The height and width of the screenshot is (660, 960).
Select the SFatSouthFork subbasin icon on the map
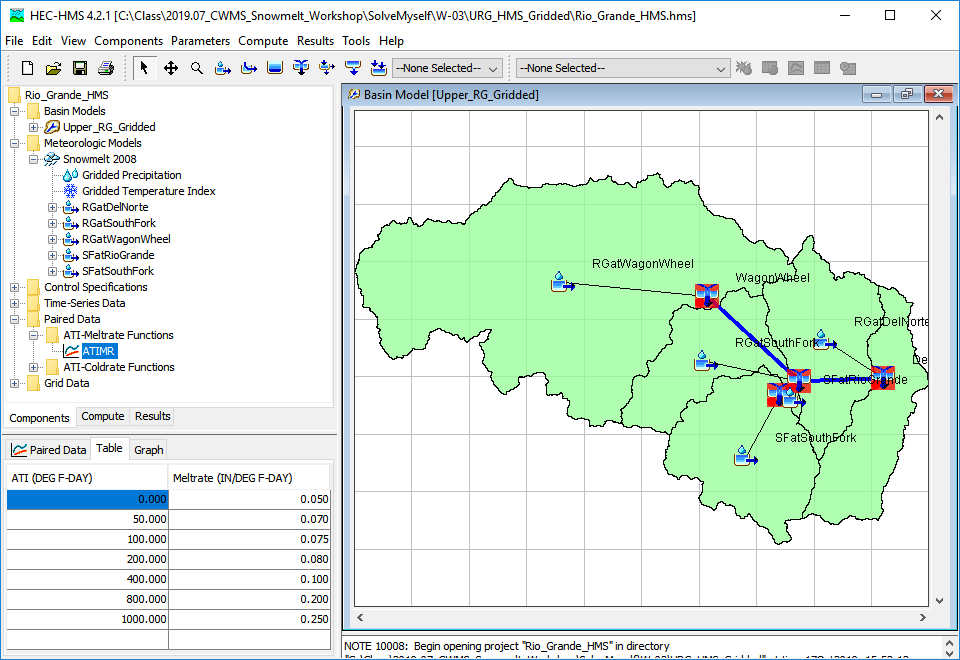(745, 456)
